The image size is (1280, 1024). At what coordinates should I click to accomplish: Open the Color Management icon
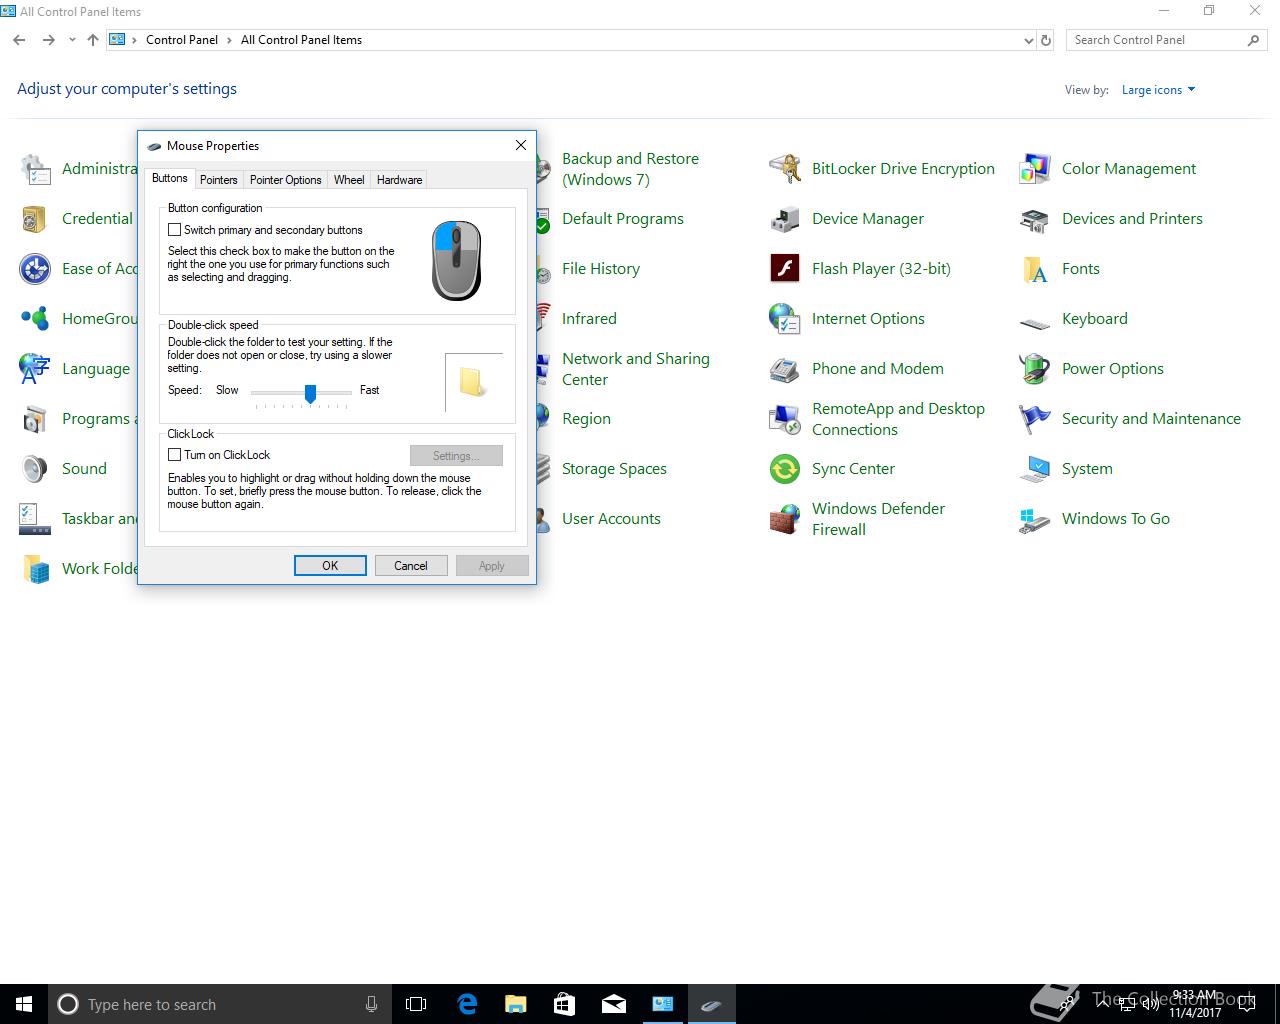pyautogui.click(x=1034, y=169)
